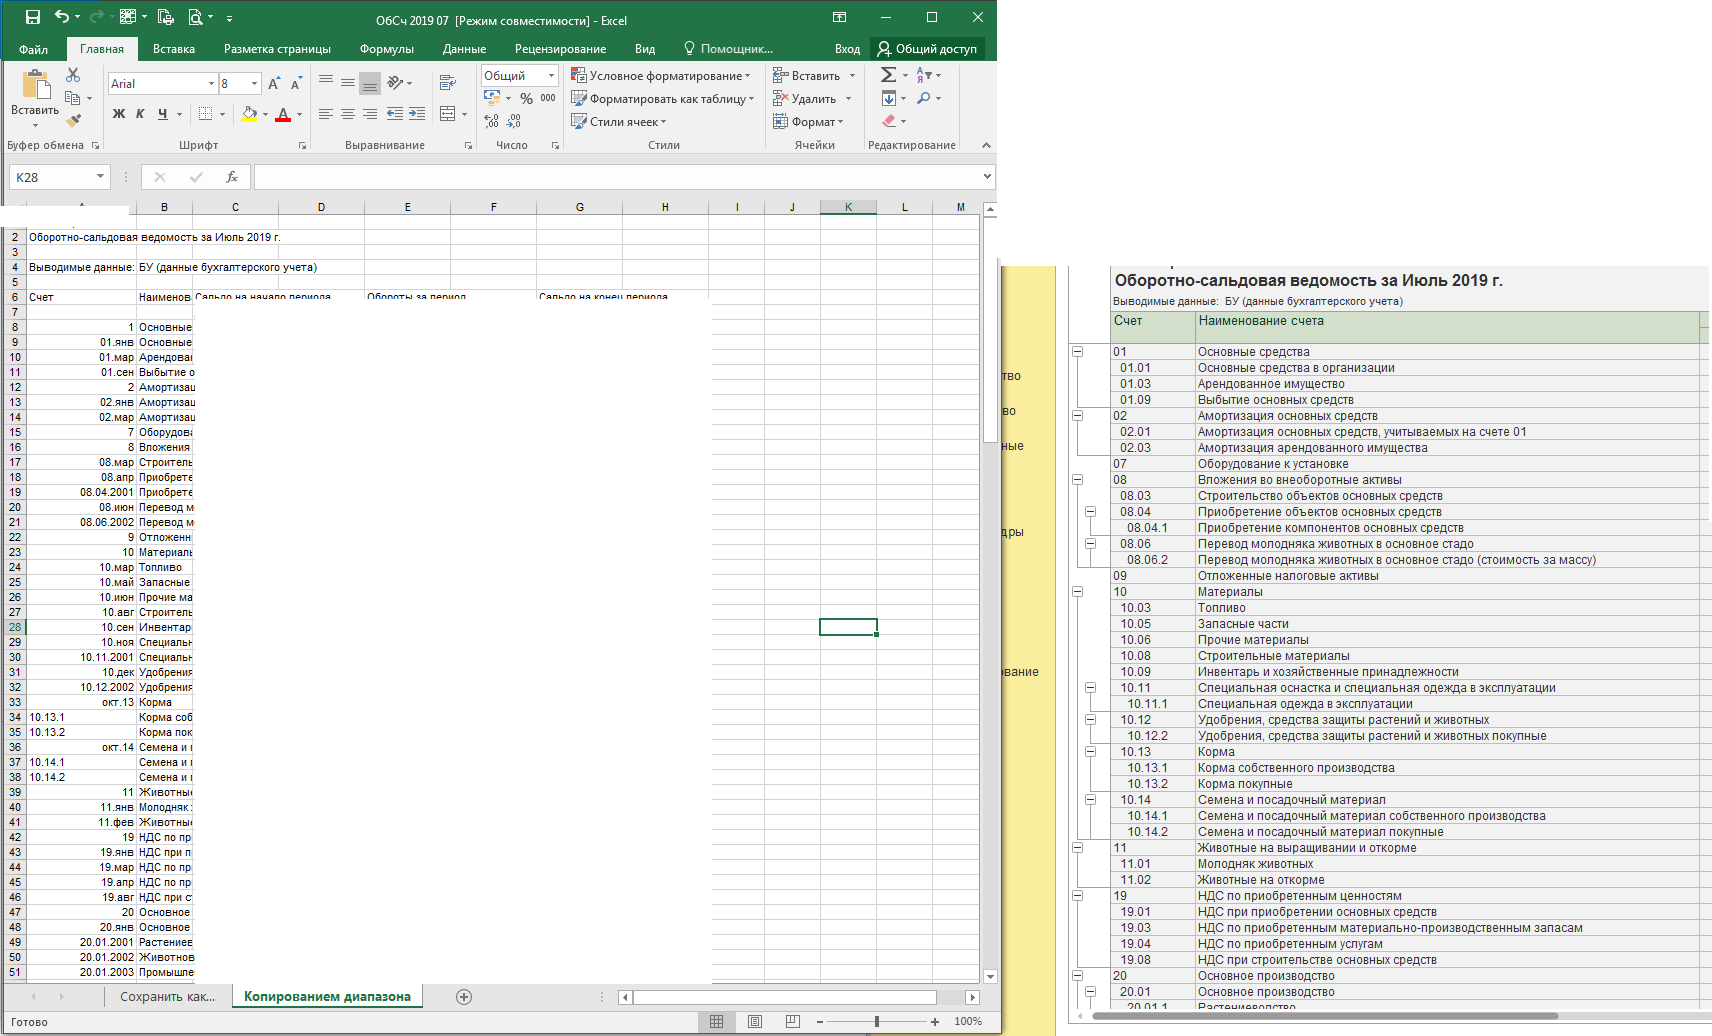The width and height of the screenshot is (1712, 1036).
Task: Click the formula bar input field
Action: click(619, 177)
